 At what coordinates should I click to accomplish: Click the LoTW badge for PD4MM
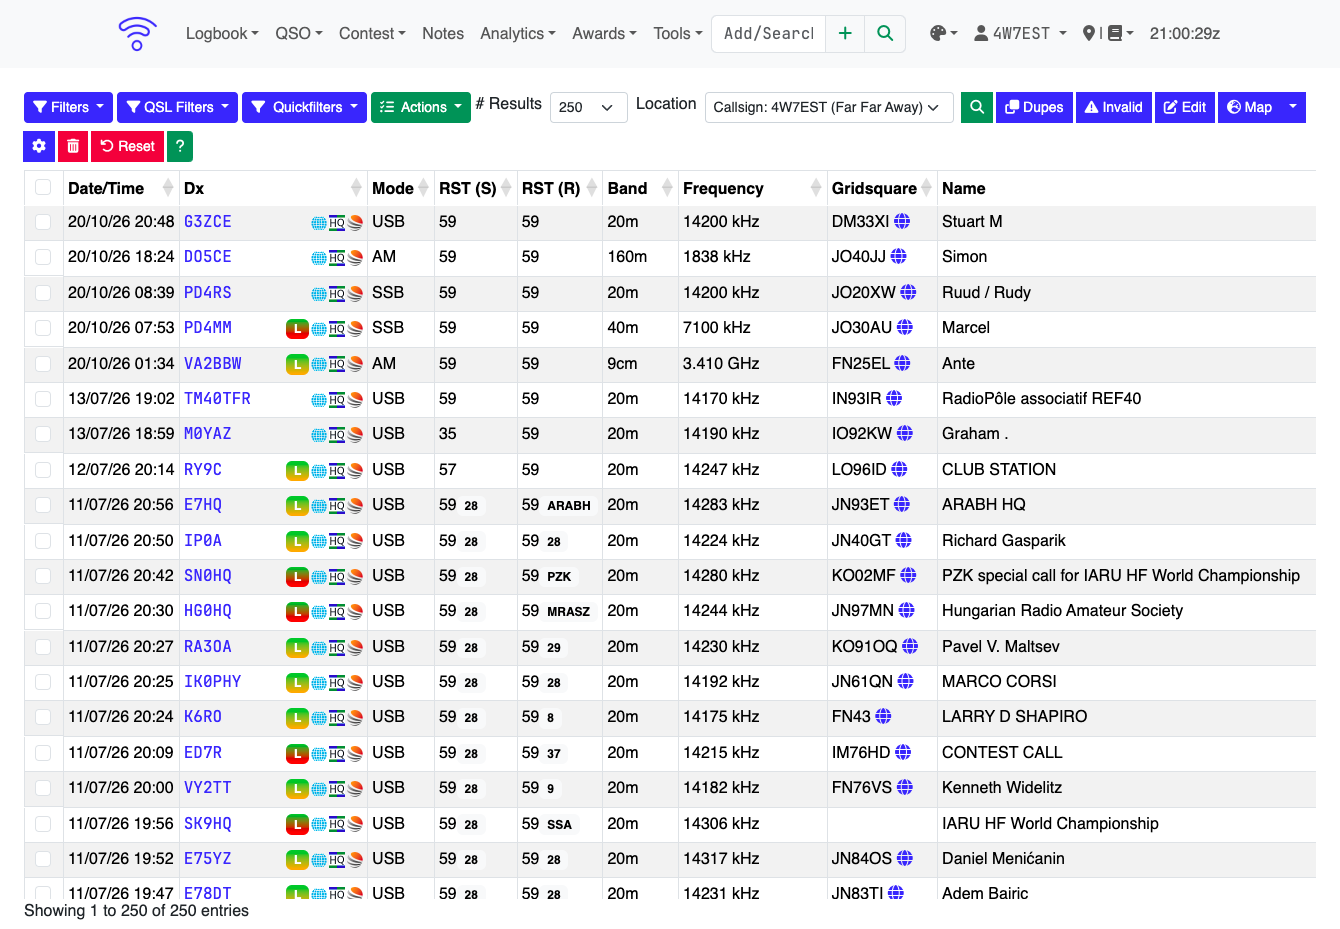297,328
